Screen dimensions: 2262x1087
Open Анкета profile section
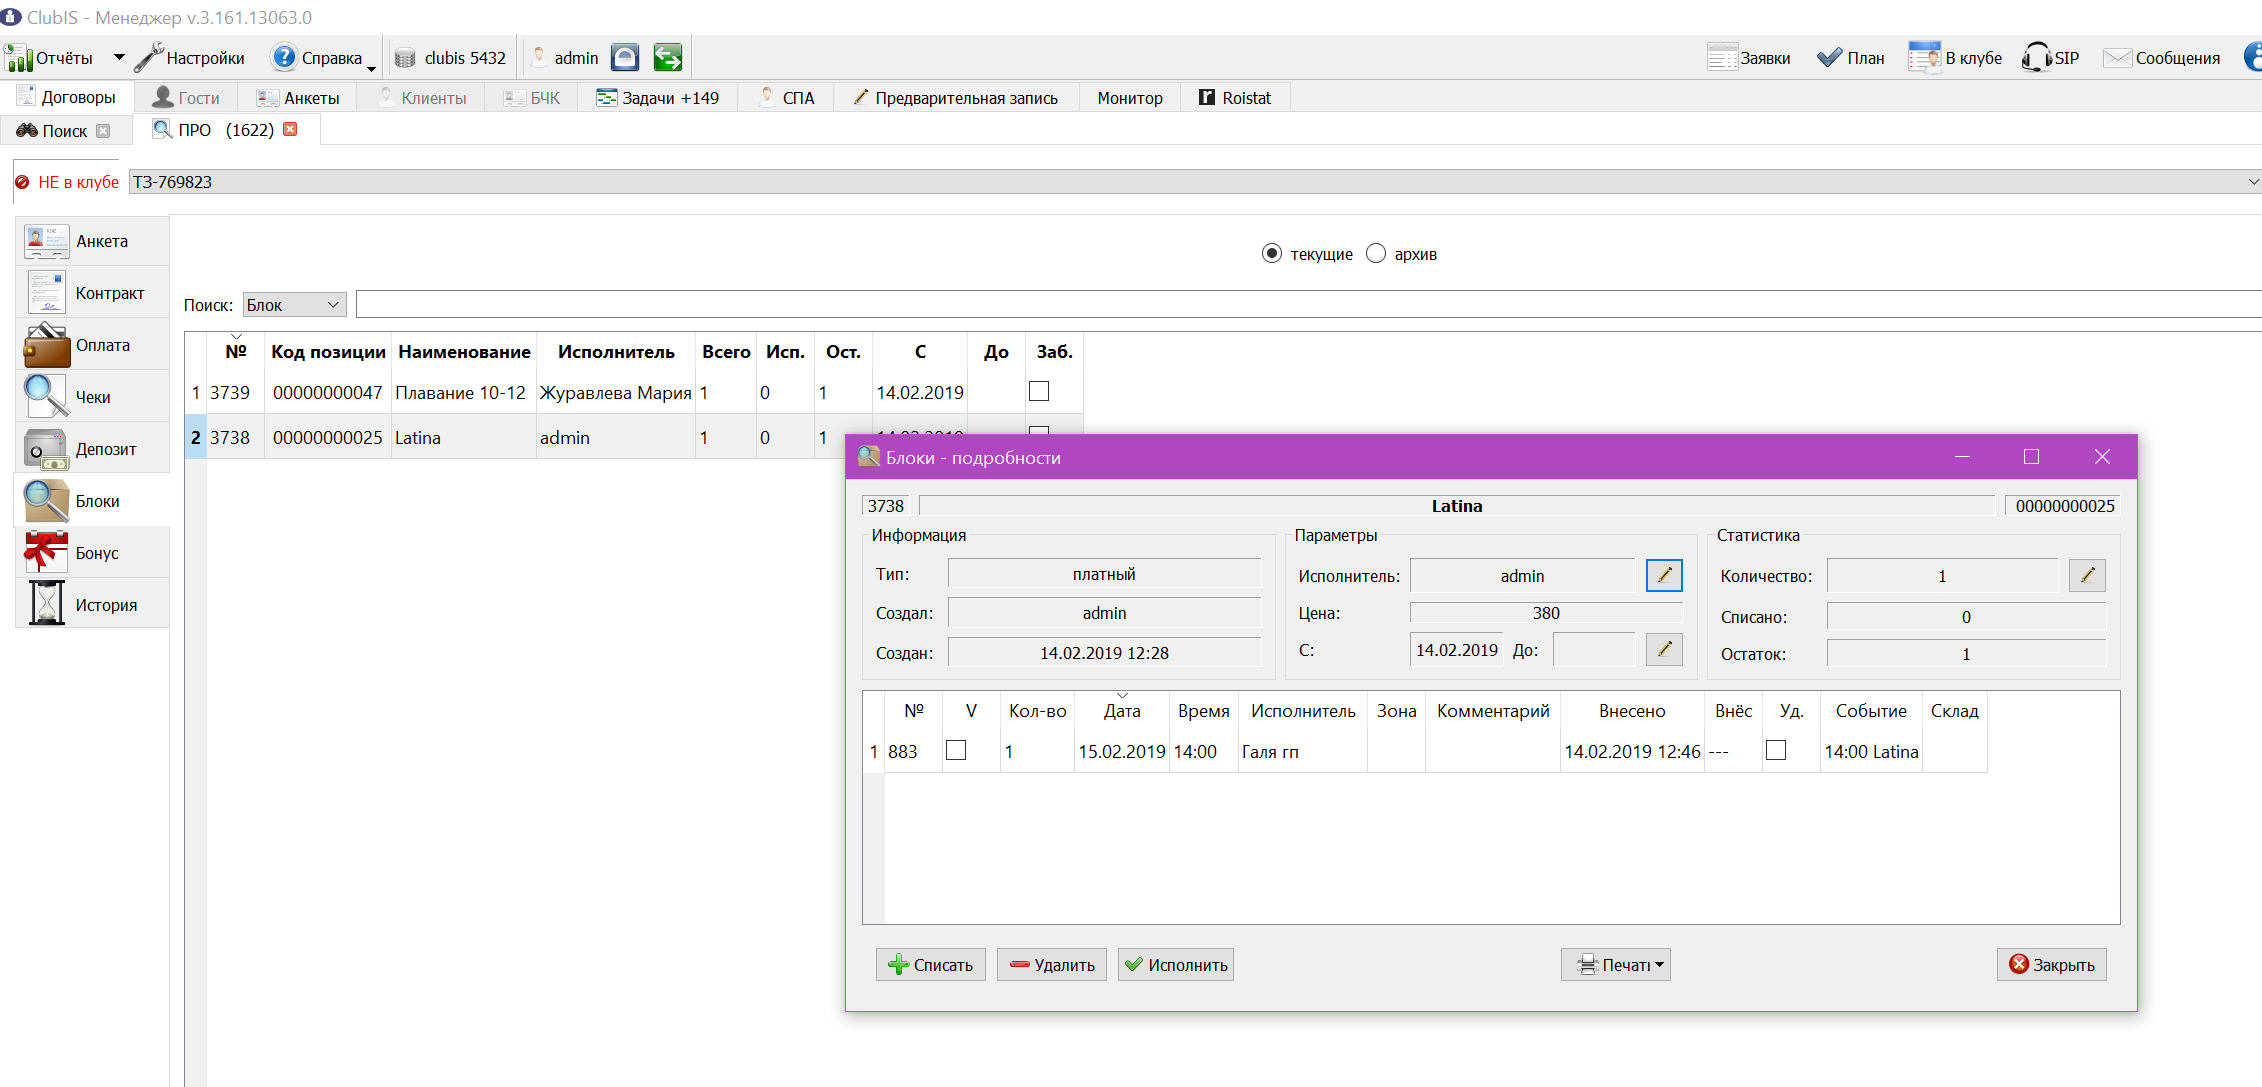(x=92, y=241)
